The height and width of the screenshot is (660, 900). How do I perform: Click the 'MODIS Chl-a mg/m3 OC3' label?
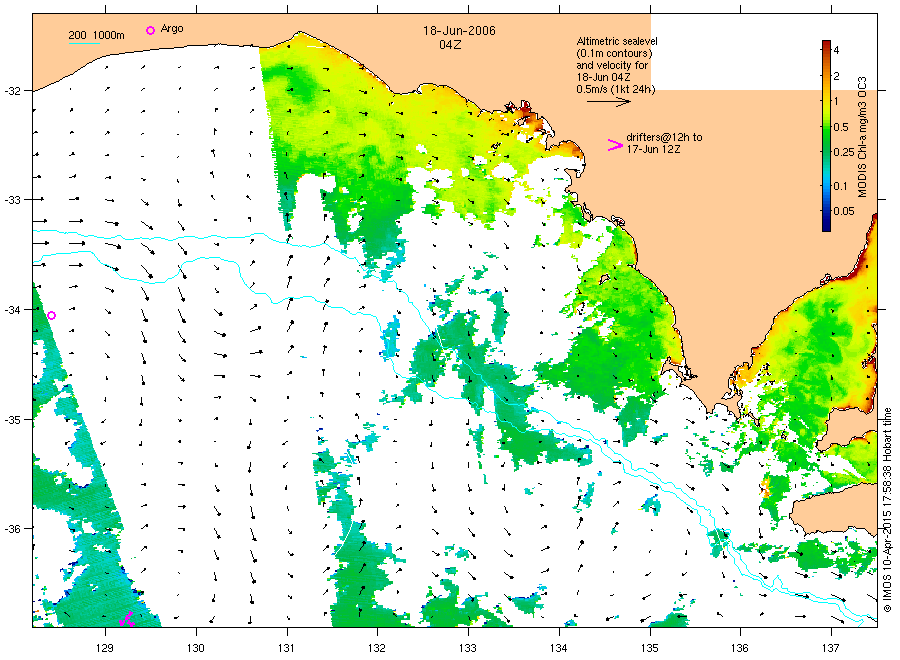point(863,137)
